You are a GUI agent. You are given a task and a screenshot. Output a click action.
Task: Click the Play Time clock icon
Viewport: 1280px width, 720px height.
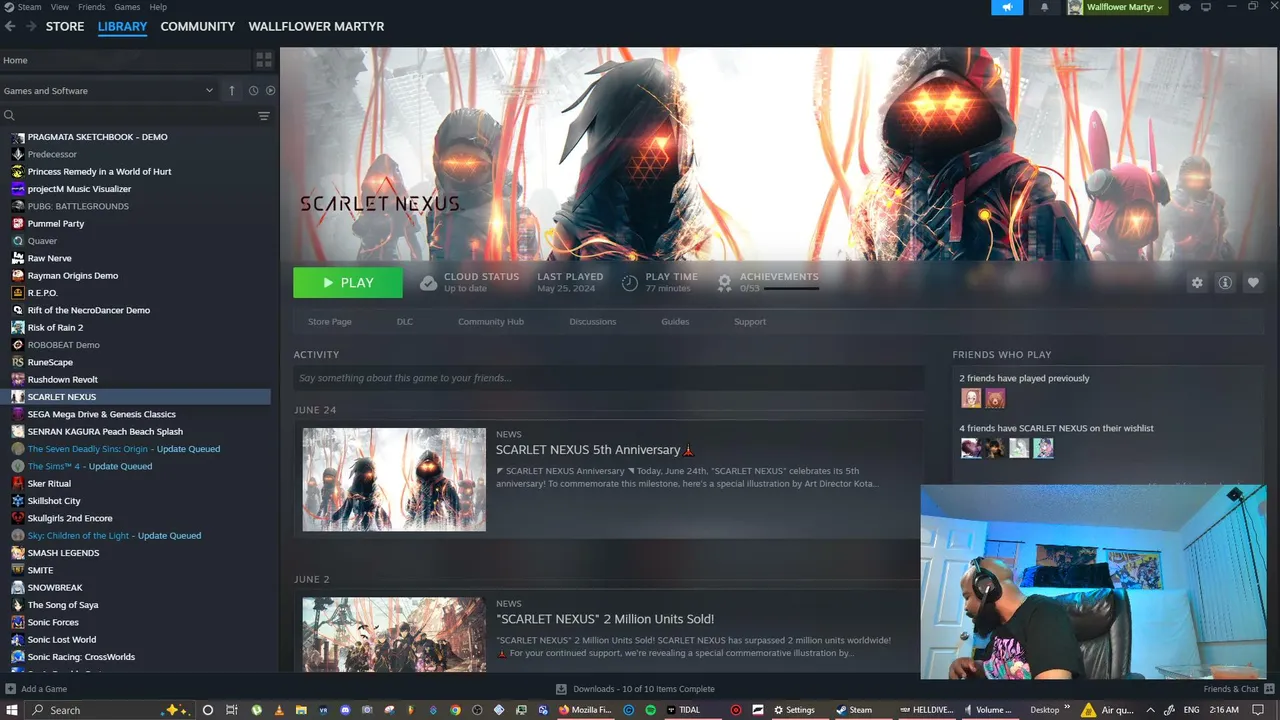(x=630, y=283)
